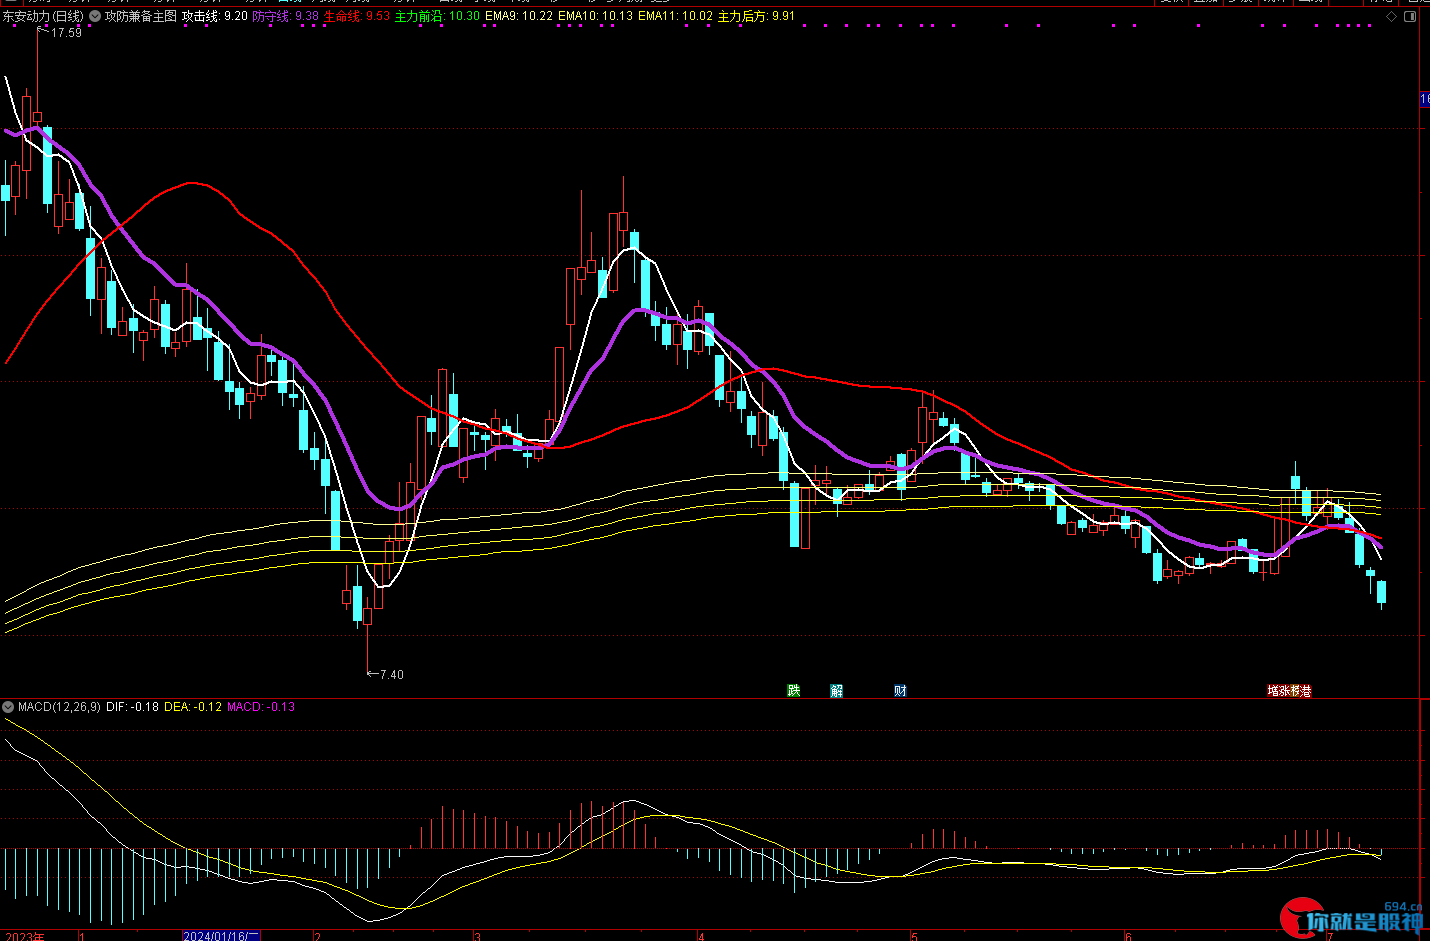Click the 财 event marker below the chart
The image size is (1430, 941).
[900, 691]
